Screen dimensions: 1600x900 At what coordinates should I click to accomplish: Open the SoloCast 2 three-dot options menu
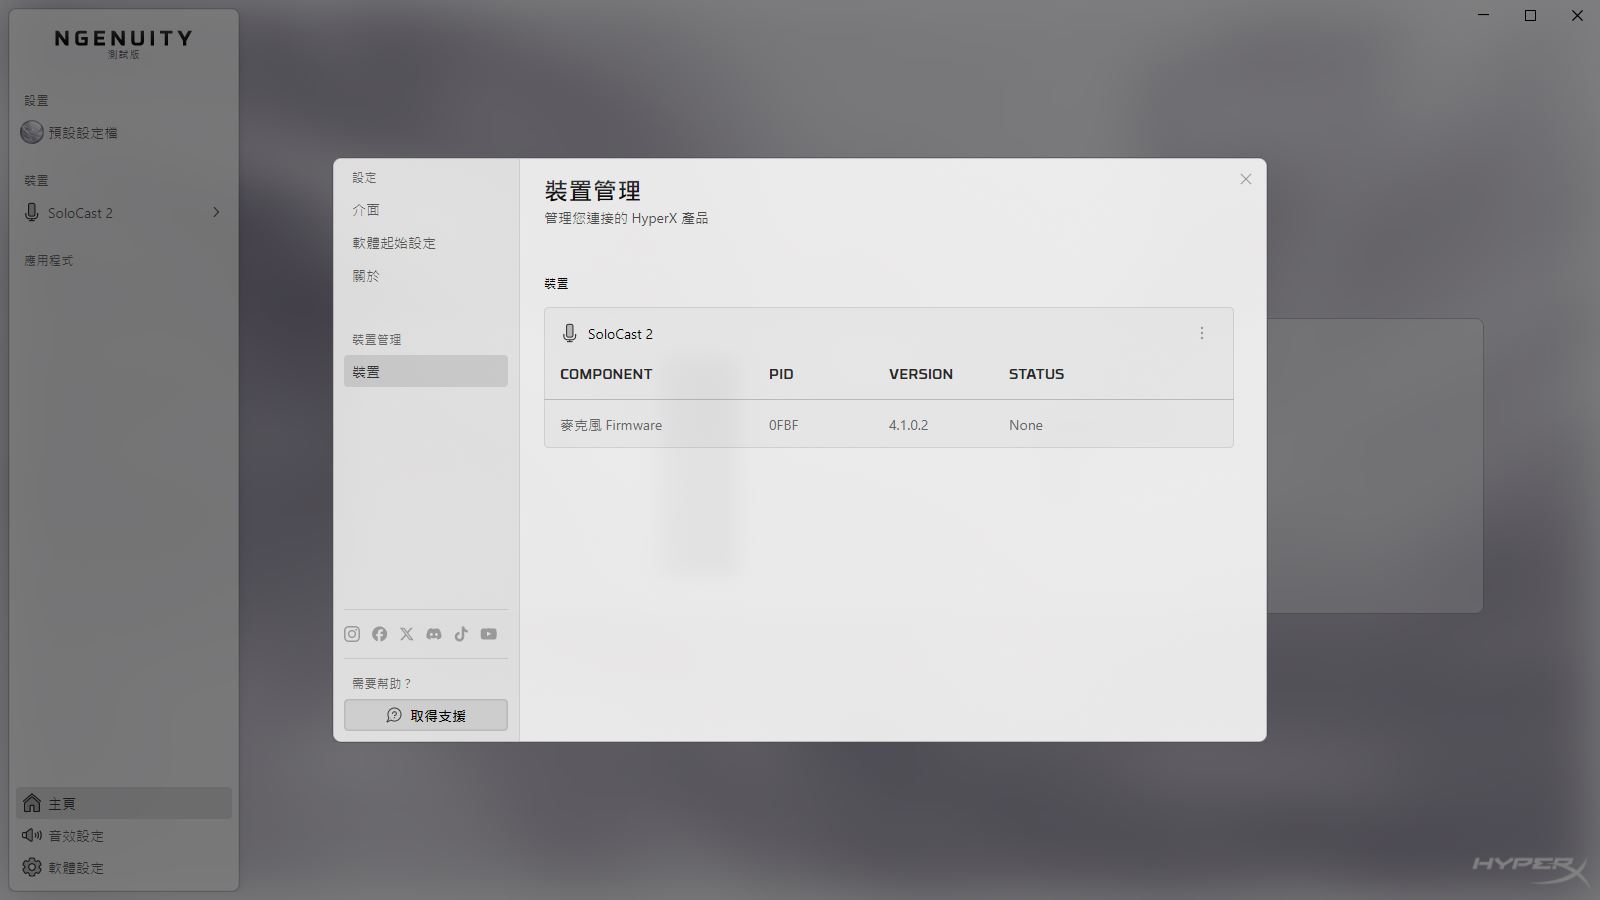(x=1202, y=333)
